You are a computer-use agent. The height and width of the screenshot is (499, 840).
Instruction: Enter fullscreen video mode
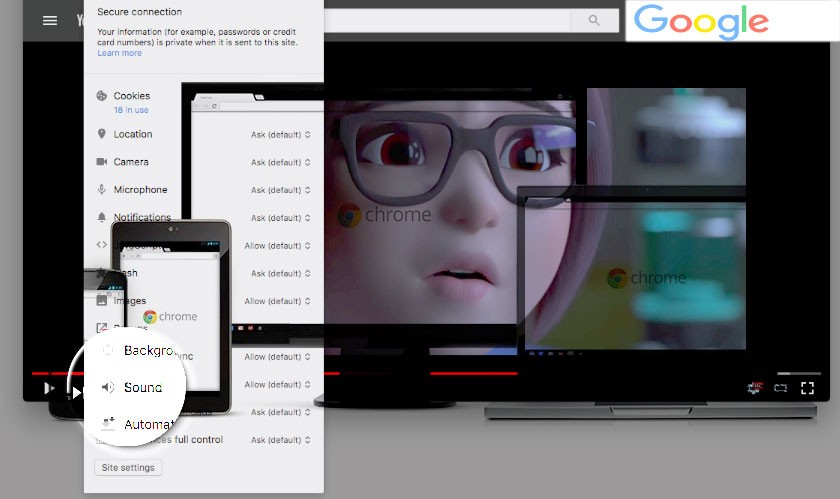click(807, 388)
